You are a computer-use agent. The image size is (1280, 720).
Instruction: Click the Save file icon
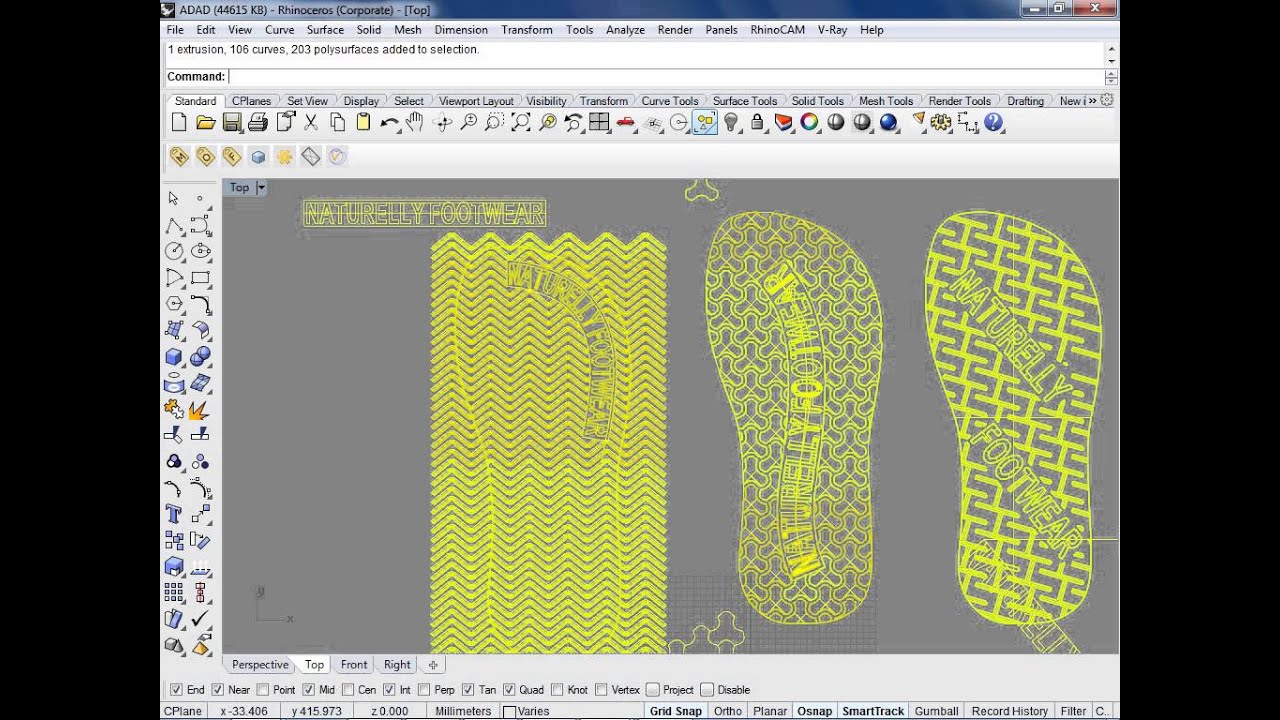[232, 122]
